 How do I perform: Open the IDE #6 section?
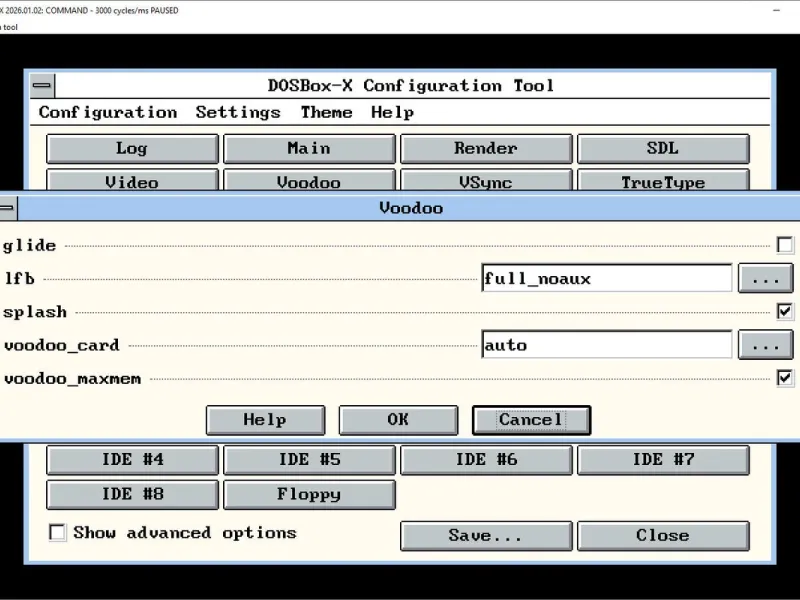tap(486, 460)
